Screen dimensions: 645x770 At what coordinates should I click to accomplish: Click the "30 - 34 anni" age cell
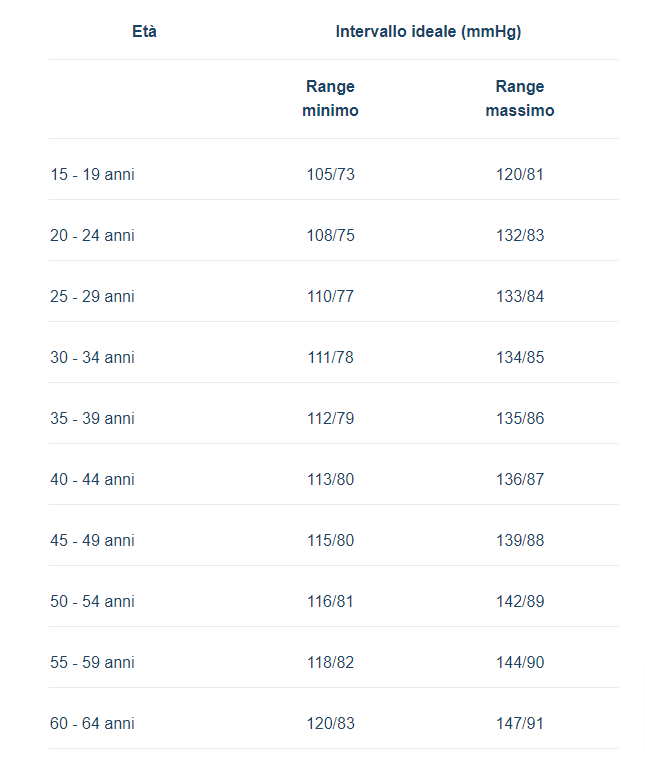tap(92, 358)
